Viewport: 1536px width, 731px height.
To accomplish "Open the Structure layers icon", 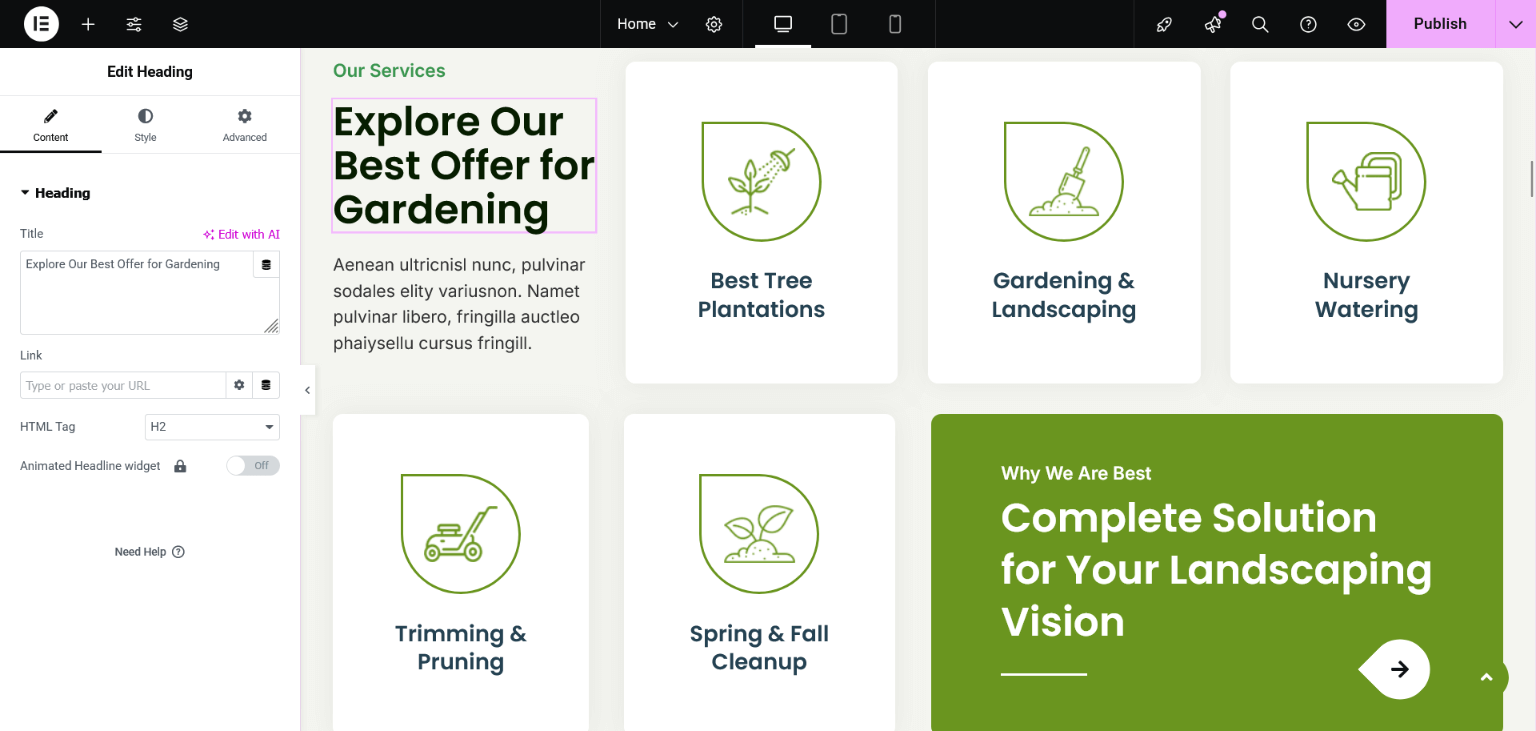I will tap(180, 24).
